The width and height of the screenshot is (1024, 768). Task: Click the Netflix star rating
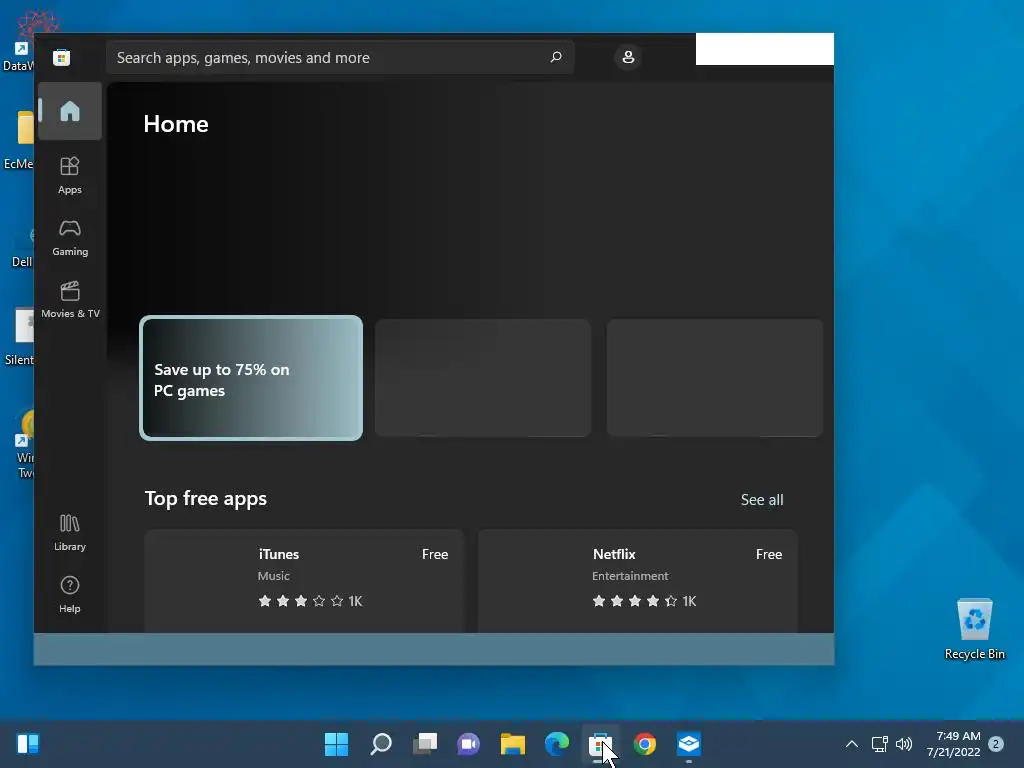pos(644,601)
